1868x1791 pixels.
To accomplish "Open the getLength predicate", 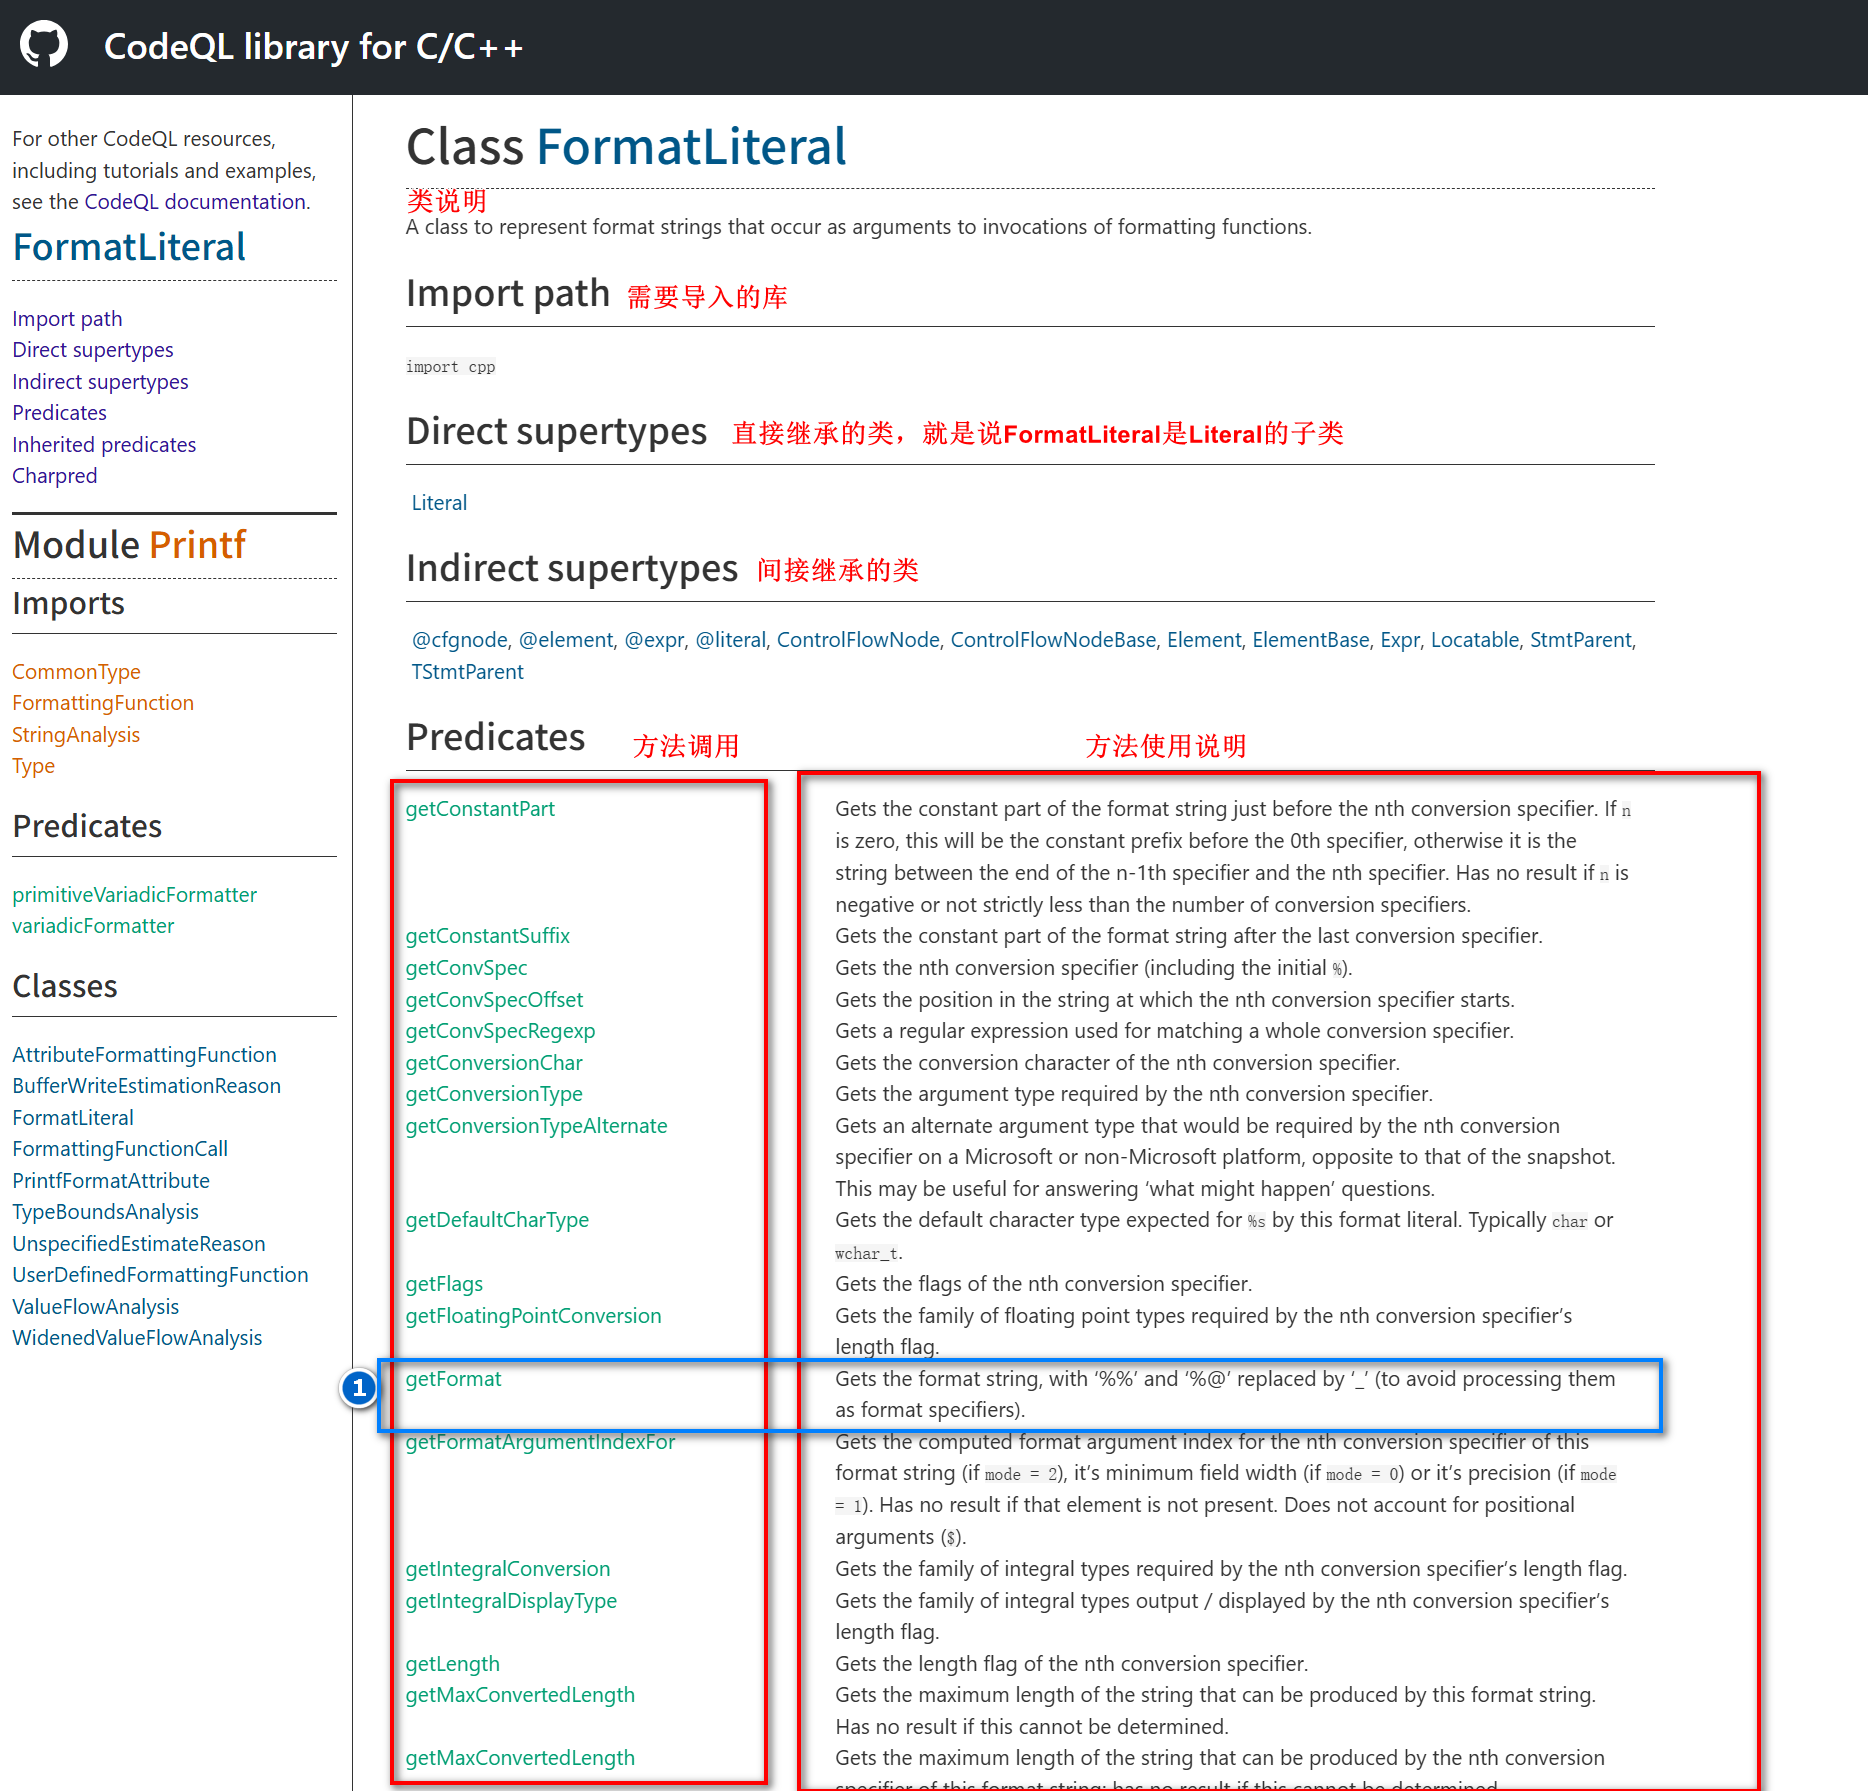I will [452, 1664].
